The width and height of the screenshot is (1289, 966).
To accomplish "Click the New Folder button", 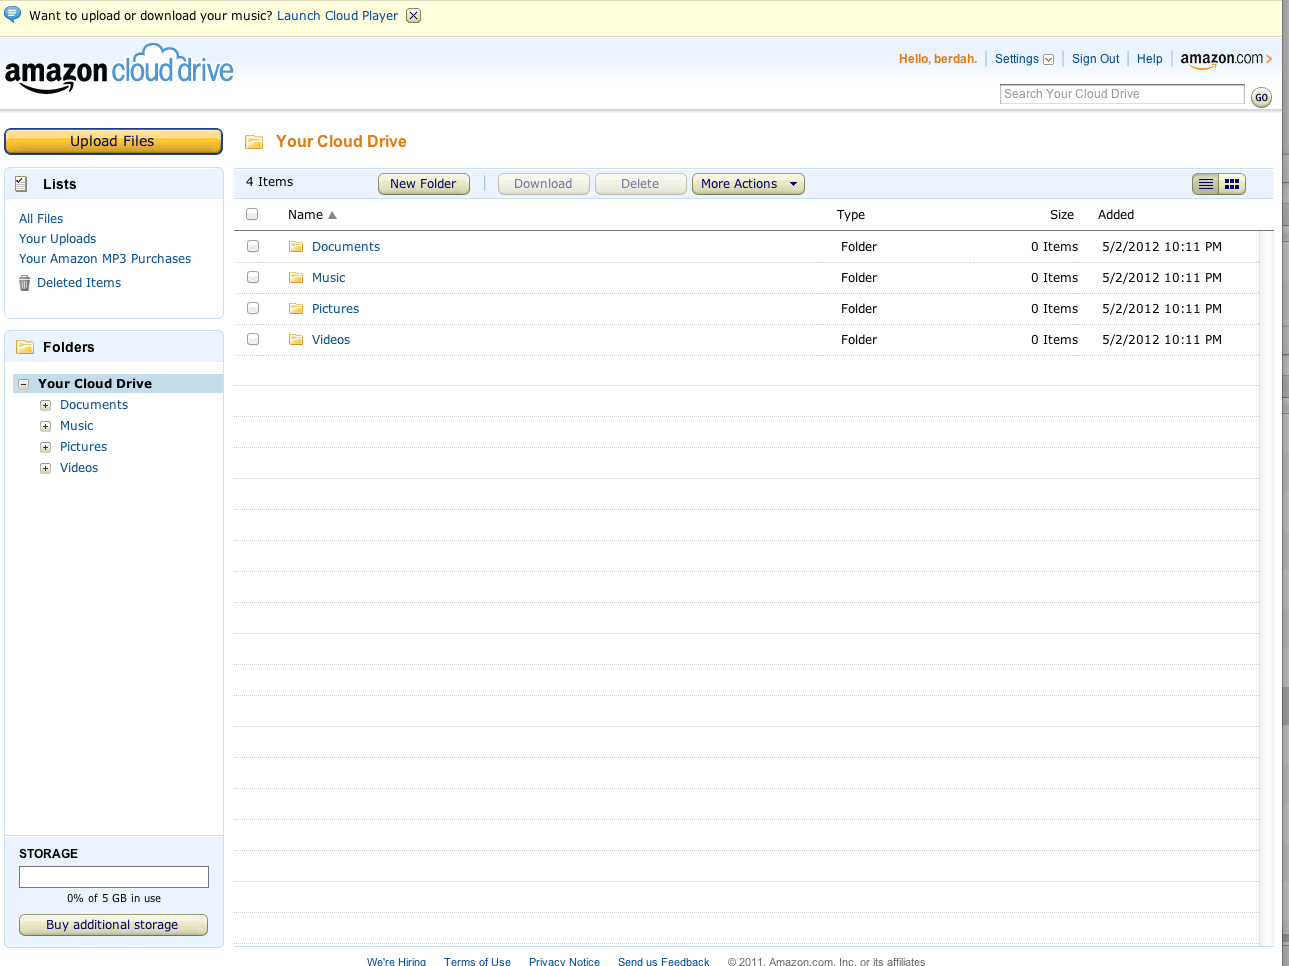I will coord(423,184).
